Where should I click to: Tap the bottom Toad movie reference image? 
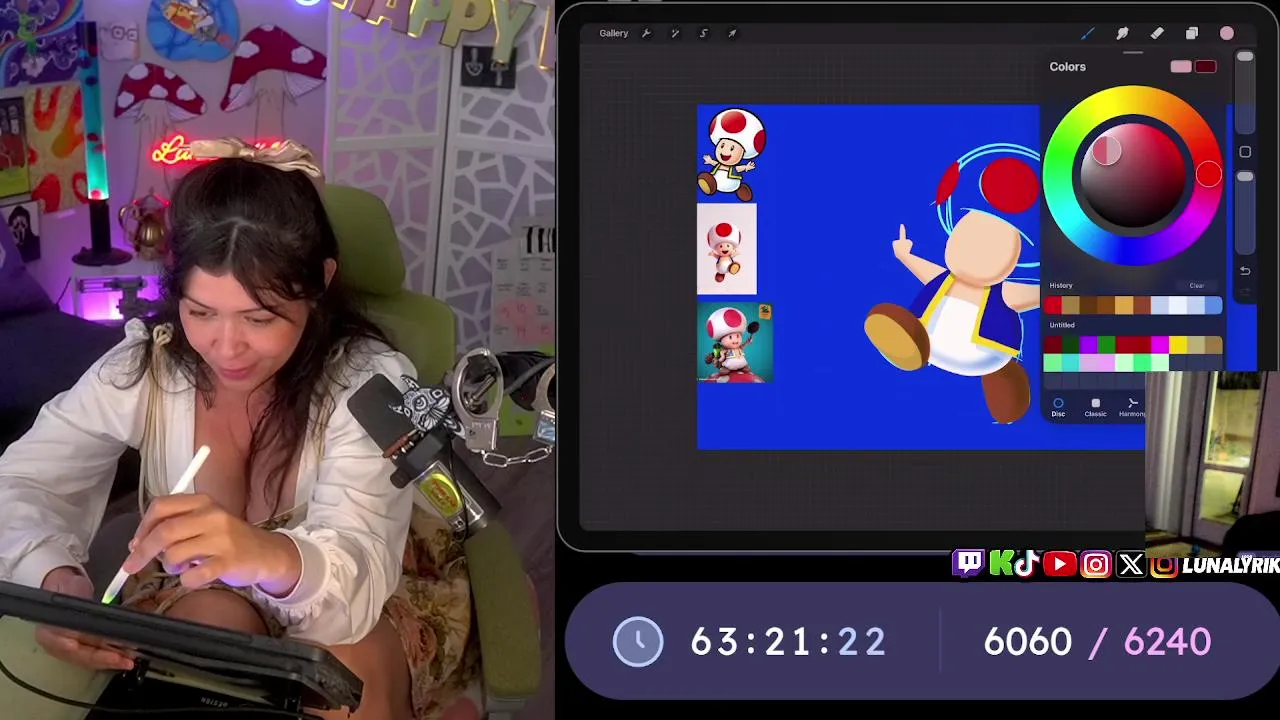tap(735, 343)
